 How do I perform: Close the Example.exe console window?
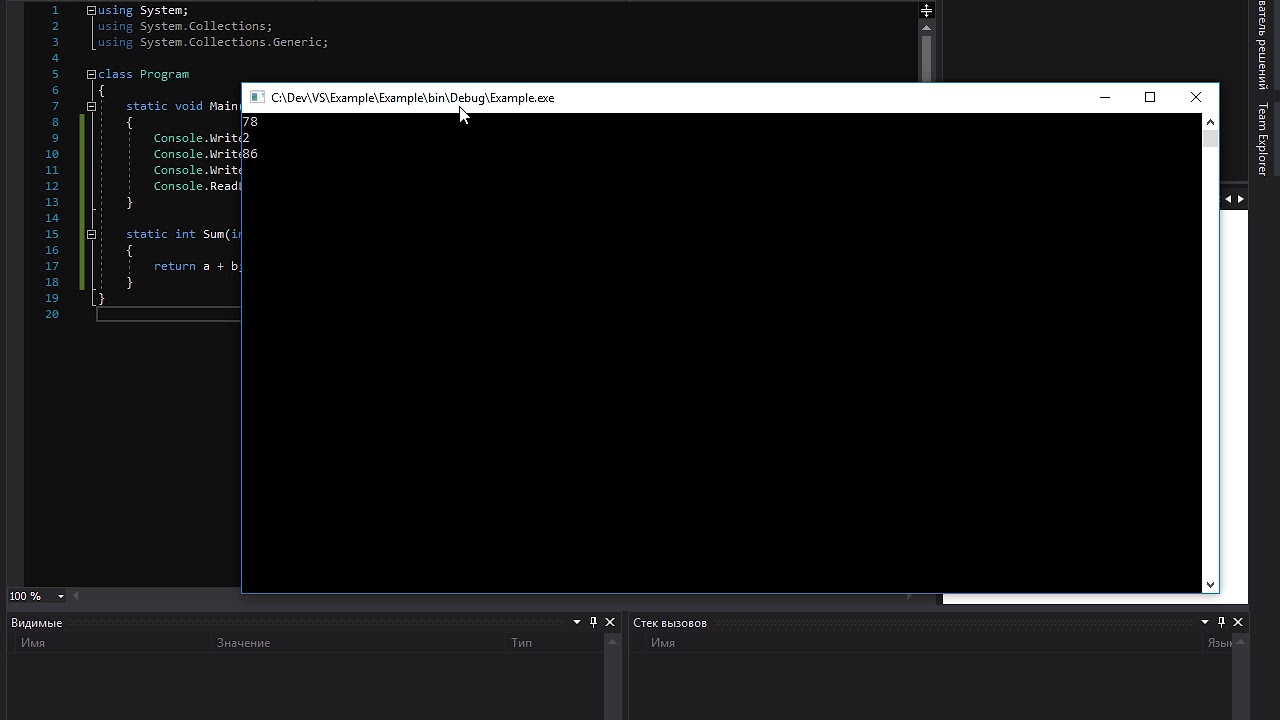coord(1195,97)
